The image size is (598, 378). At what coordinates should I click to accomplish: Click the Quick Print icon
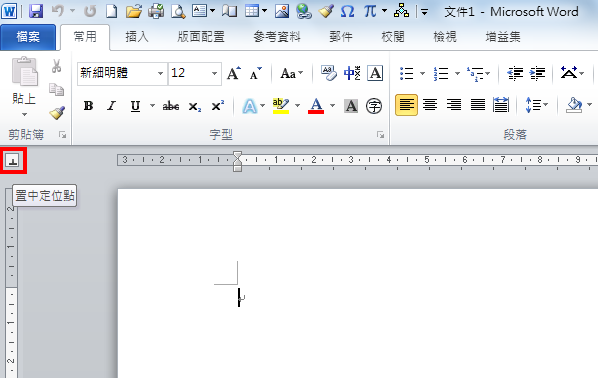click(x=156, y=11)
